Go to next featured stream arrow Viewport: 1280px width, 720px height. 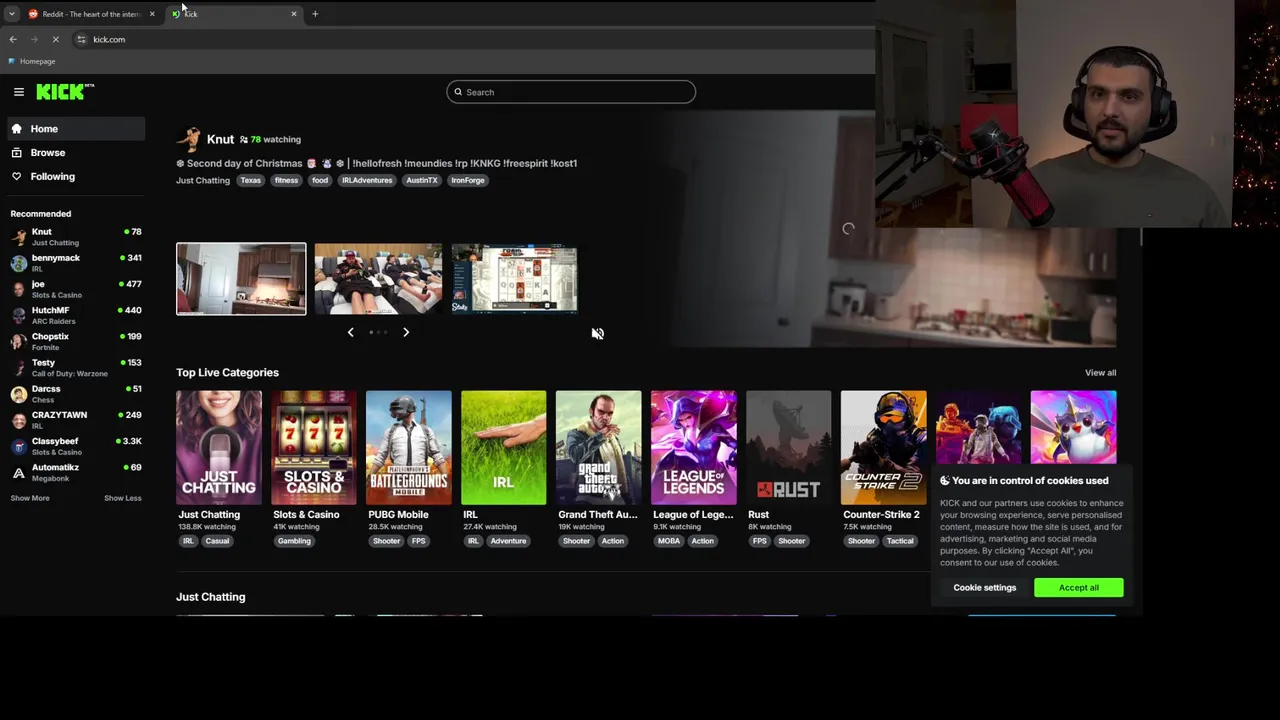[406, 332]
